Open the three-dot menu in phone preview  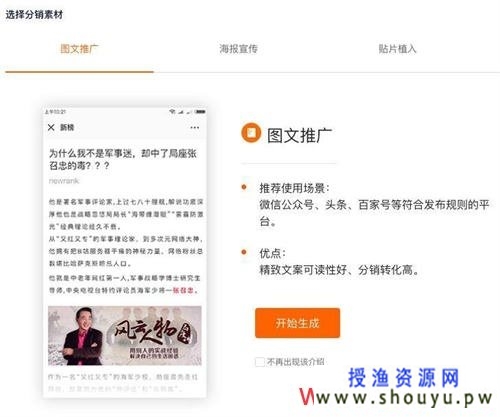click(195, 127)
